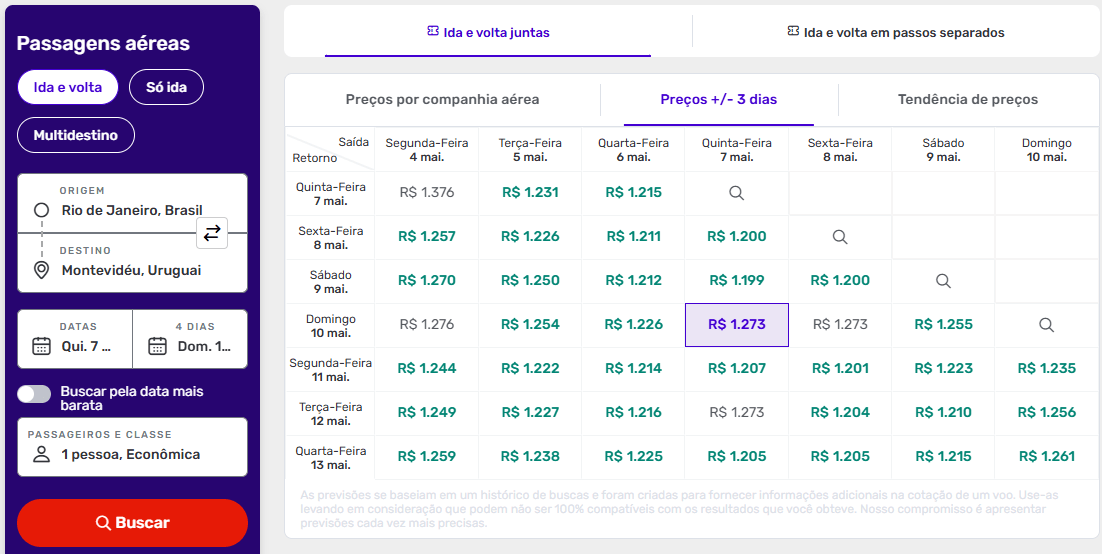Switch to 'Preços por companhia aérea' tab
1102x554 pixels.
pos(442,99)
